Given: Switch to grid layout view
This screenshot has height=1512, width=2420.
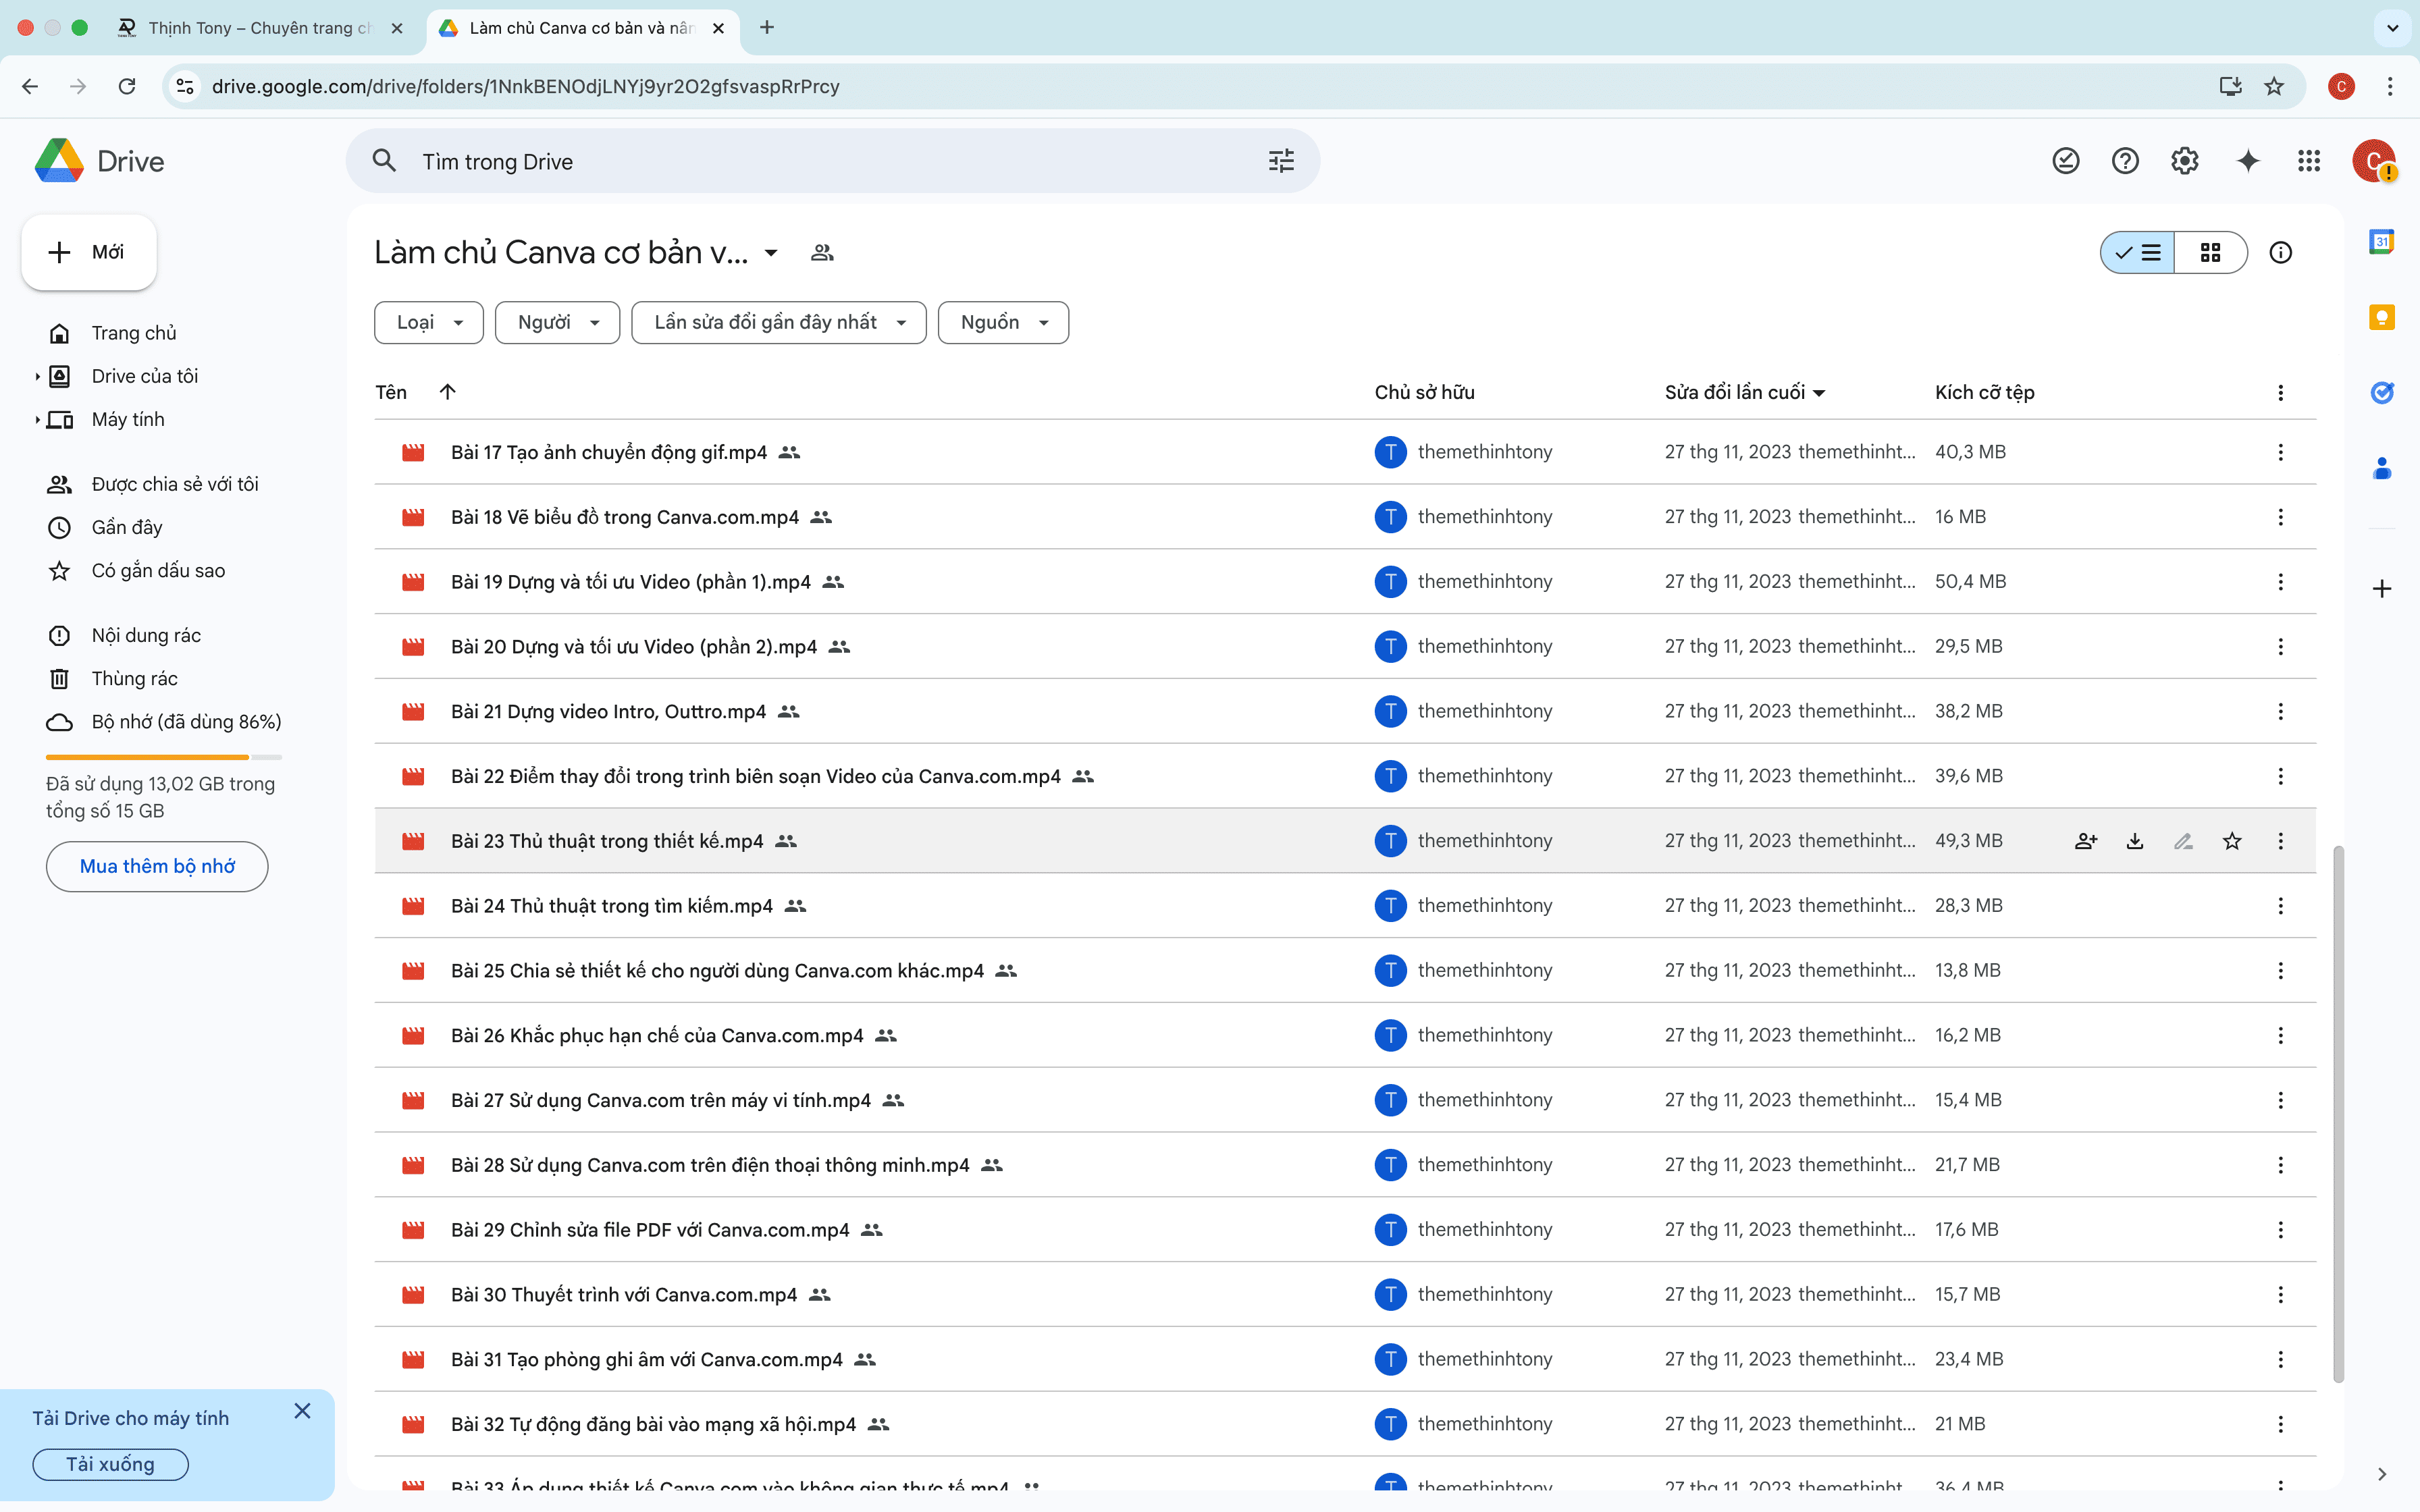Looking at the screenshot, I should coord(2210,252).
